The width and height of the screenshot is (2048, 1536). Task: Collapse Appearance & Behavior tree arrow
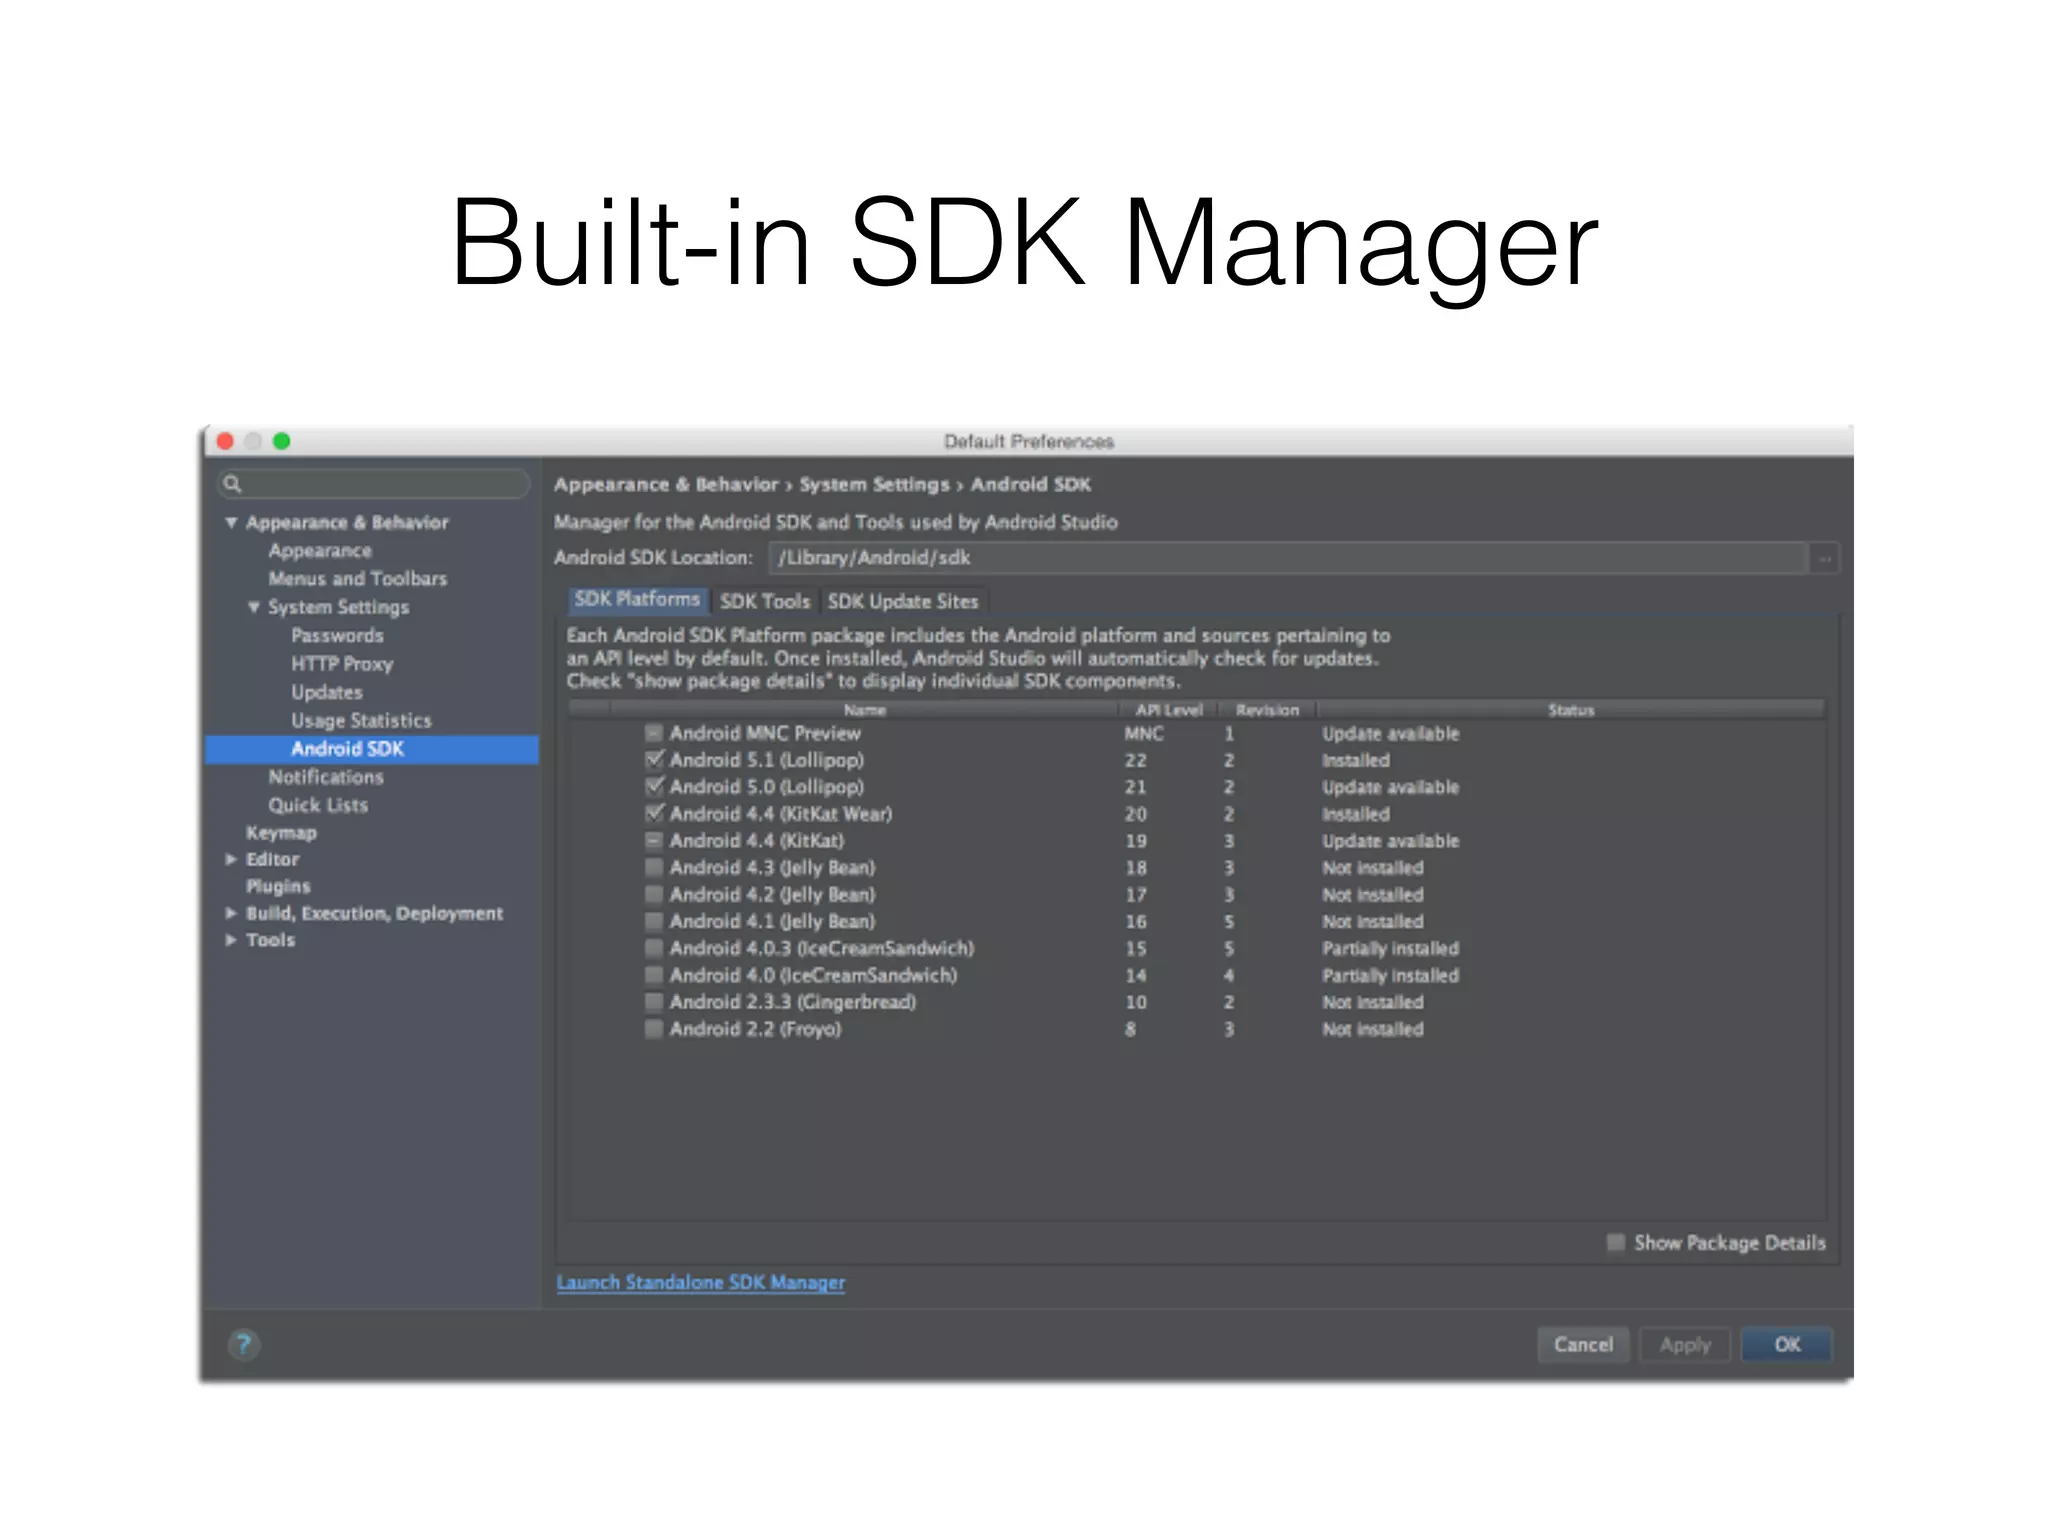coord(231,522)
